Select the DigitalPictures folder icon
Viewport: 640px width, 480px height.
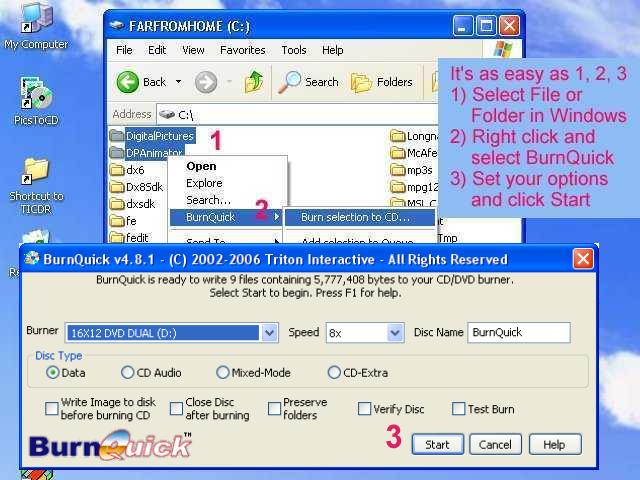coord(117,136)
